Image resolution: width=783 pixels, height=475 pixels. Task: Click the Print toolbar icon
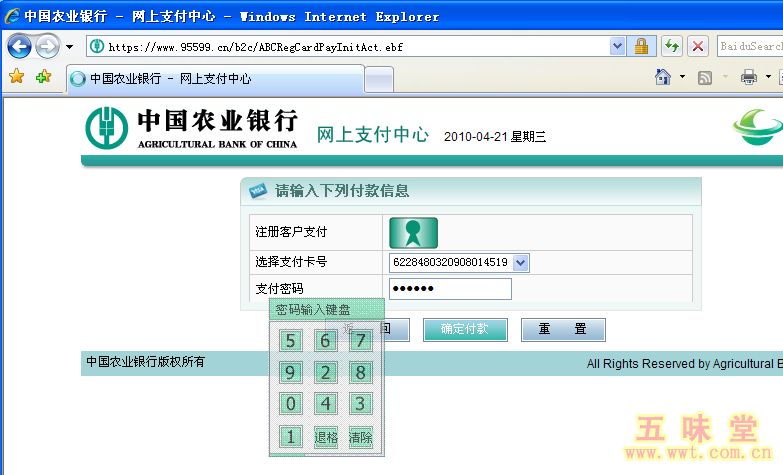pyautogui.click(x=748, y=77)
